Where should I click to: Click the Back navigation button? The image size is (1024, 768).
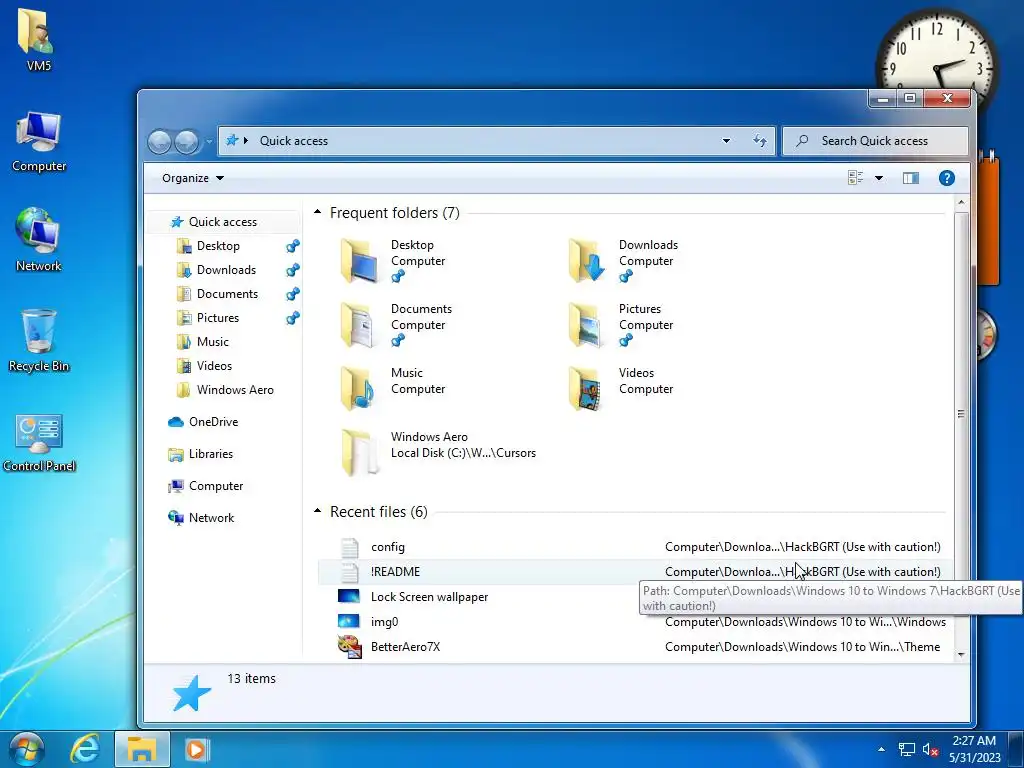[159, 141]
